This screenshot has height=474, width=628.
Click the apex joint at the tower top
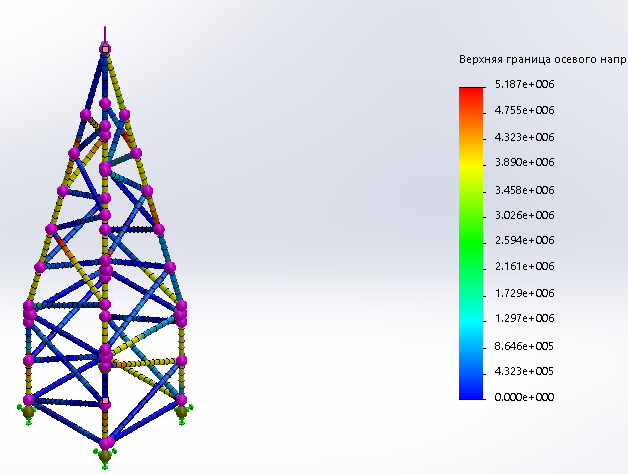pyautogui.click(x=105, y=48)
